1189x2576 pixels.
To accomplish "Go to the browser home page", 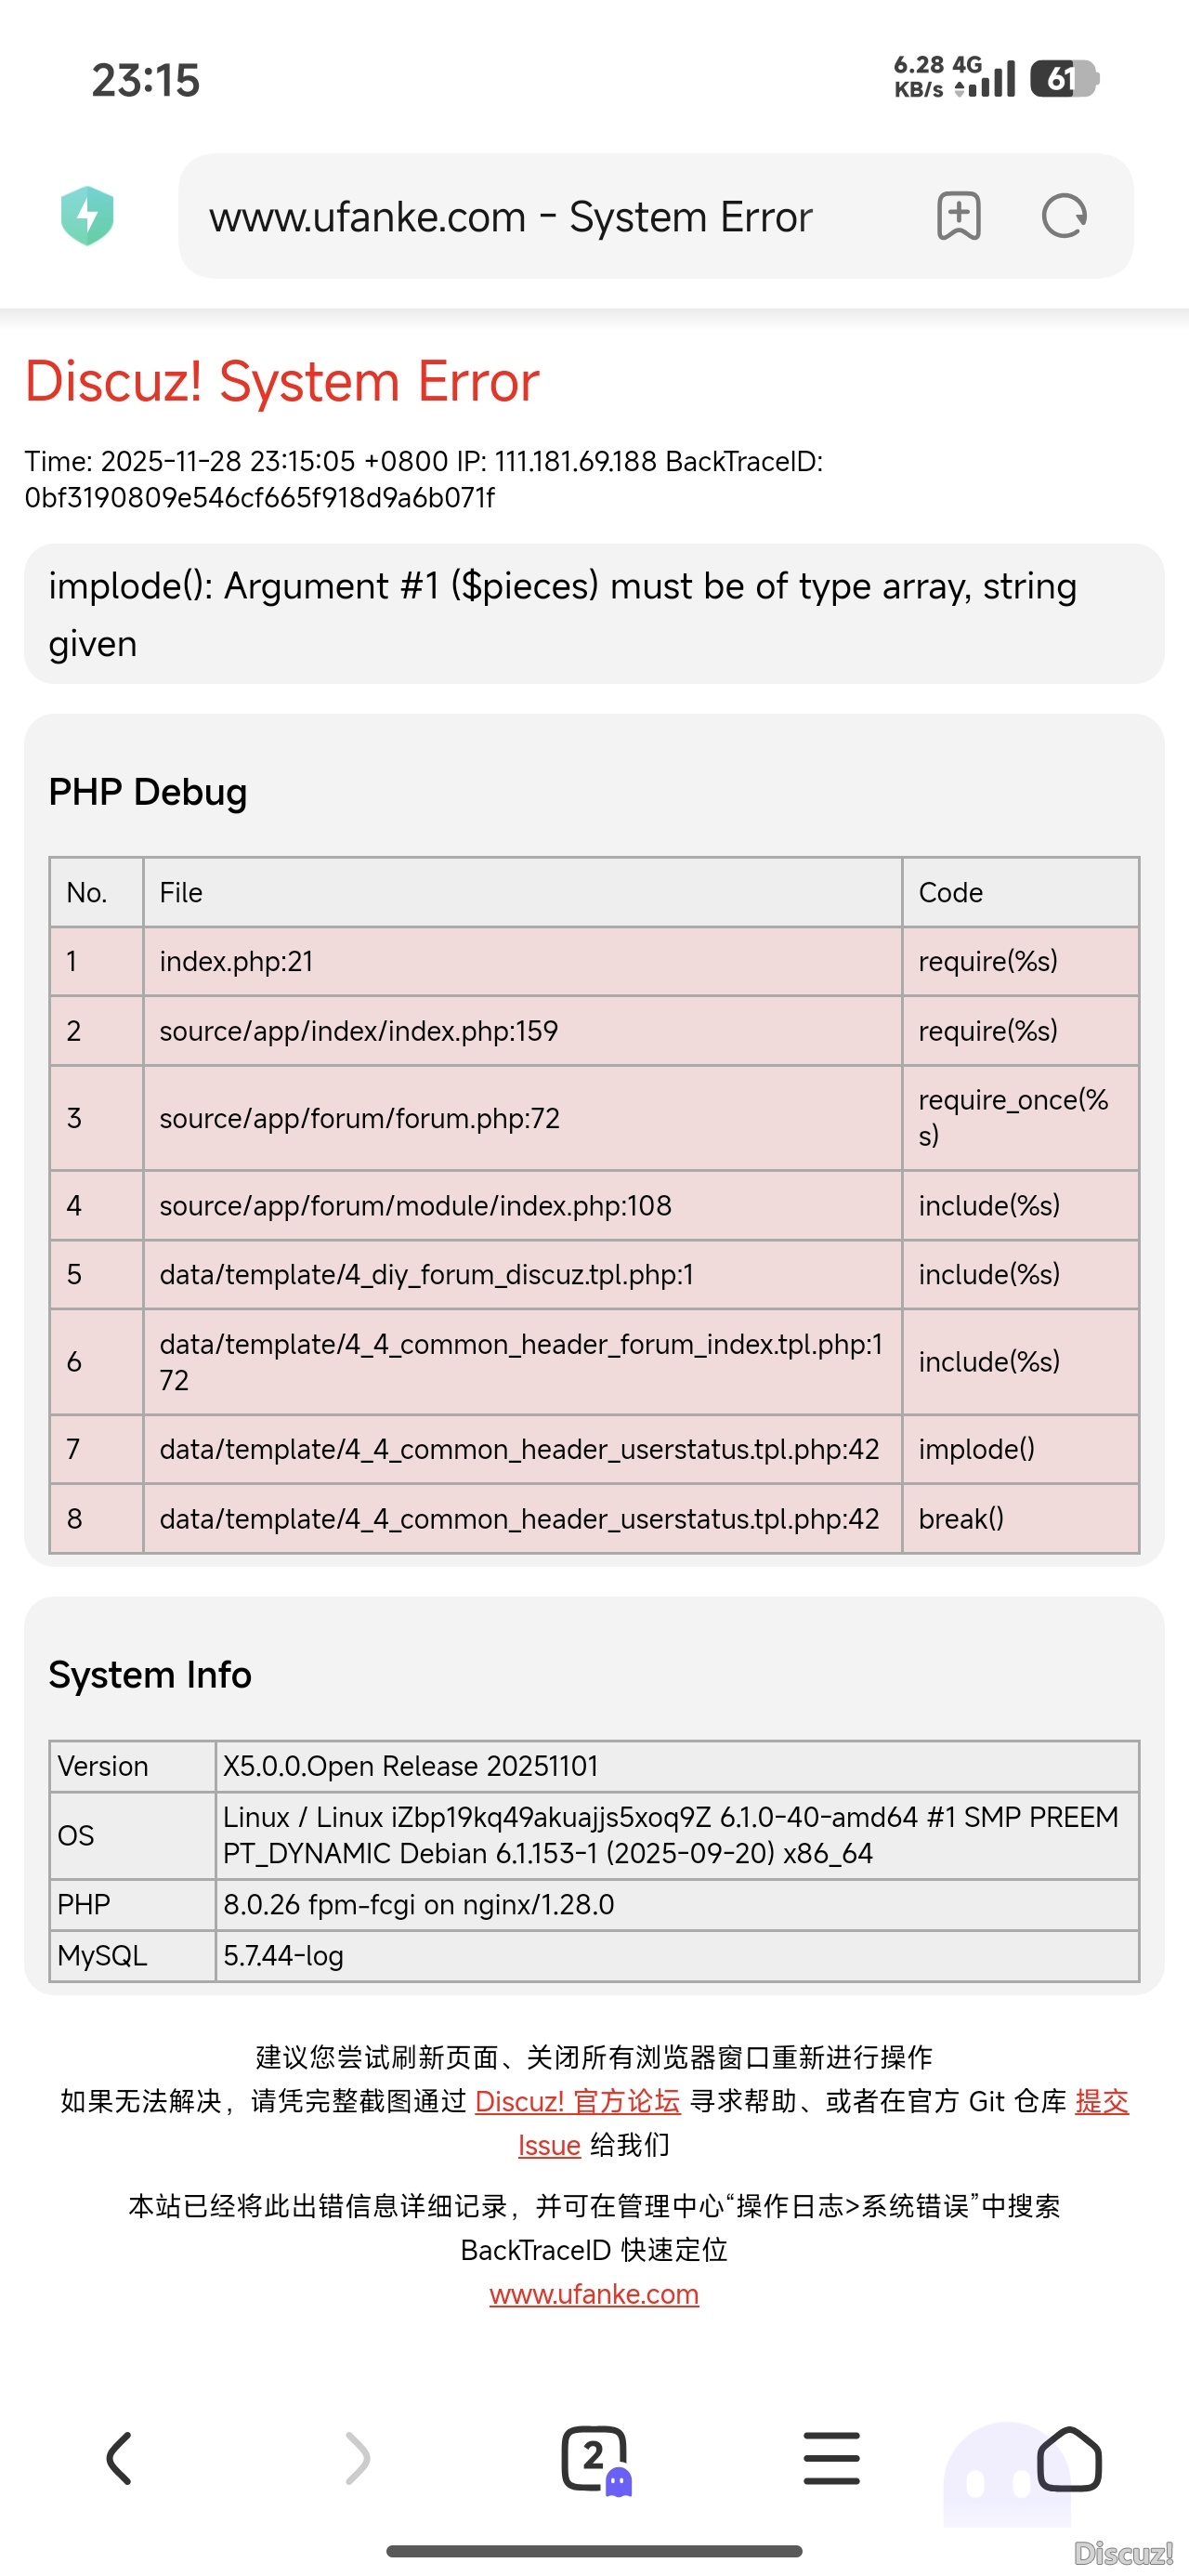I will tap(1069, 2458).
